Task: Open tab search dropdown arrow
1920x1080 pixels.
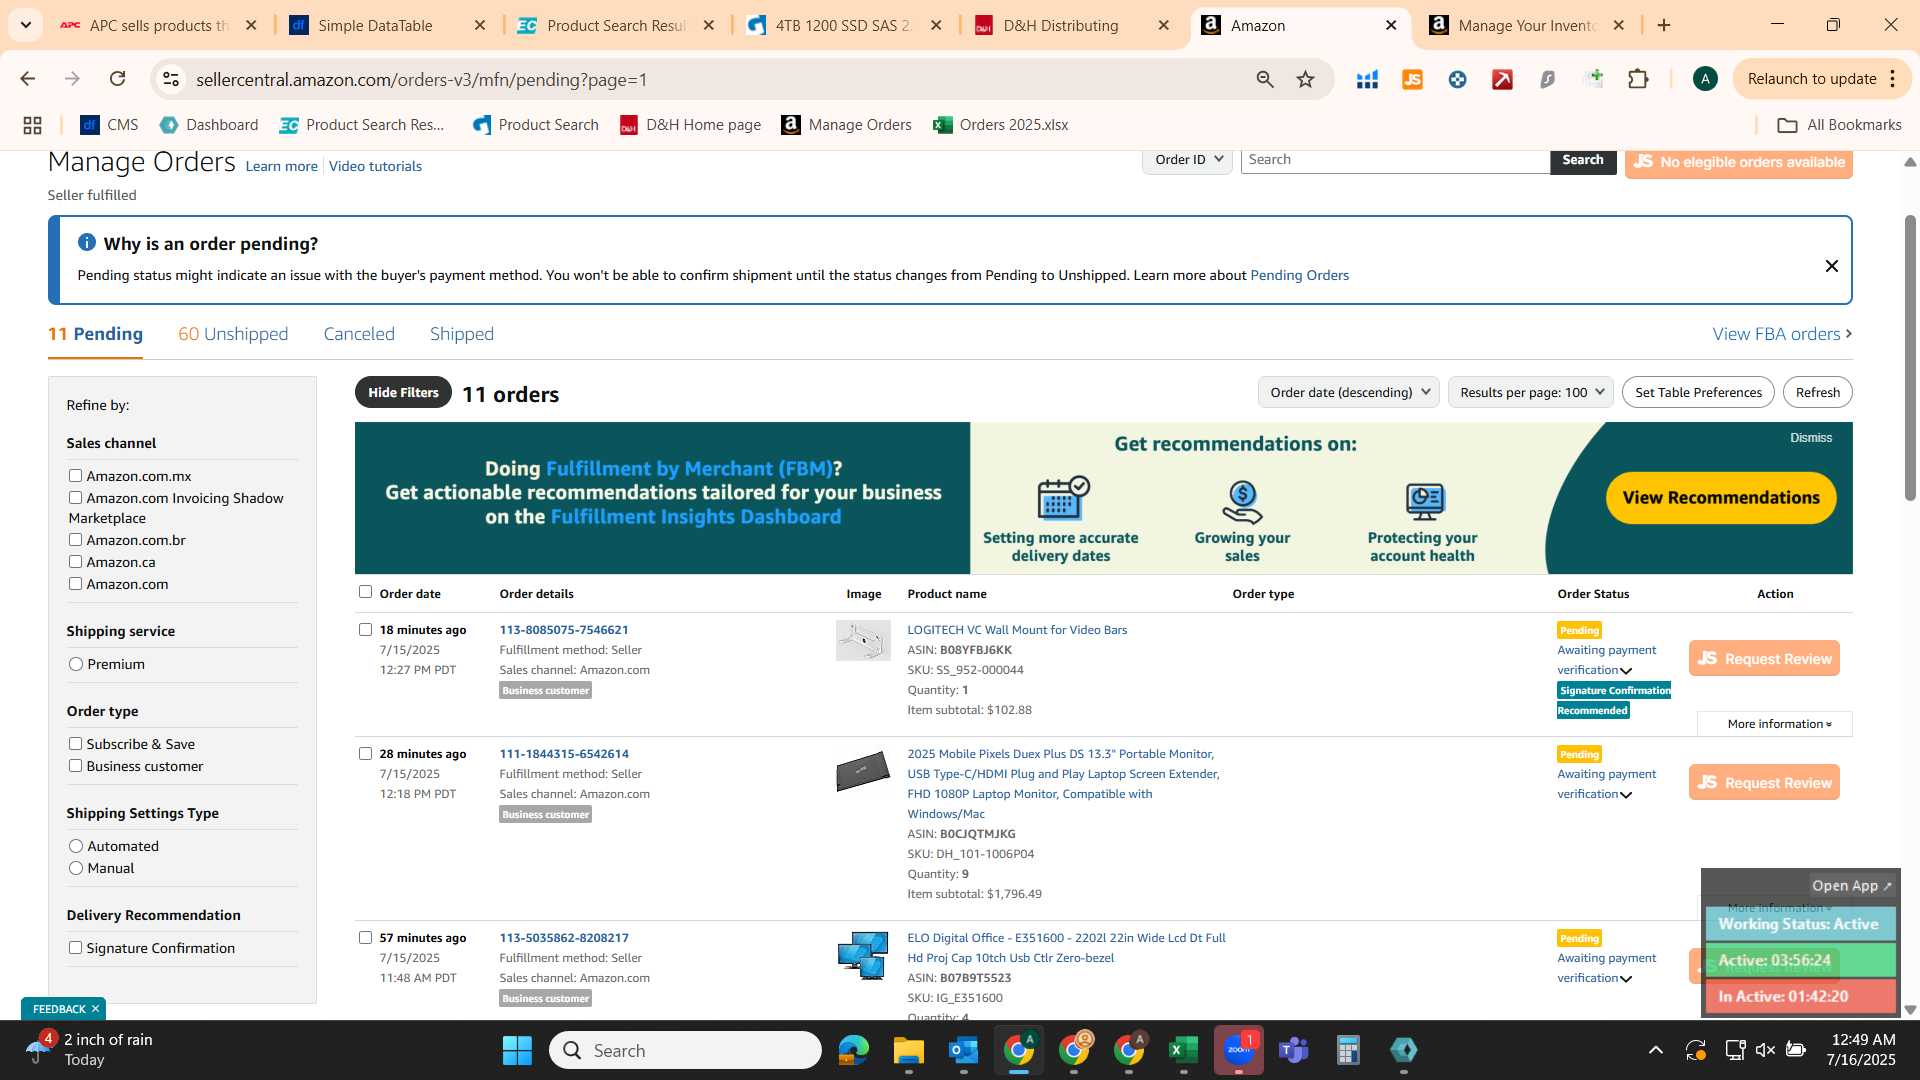Action: pos(25,25)
